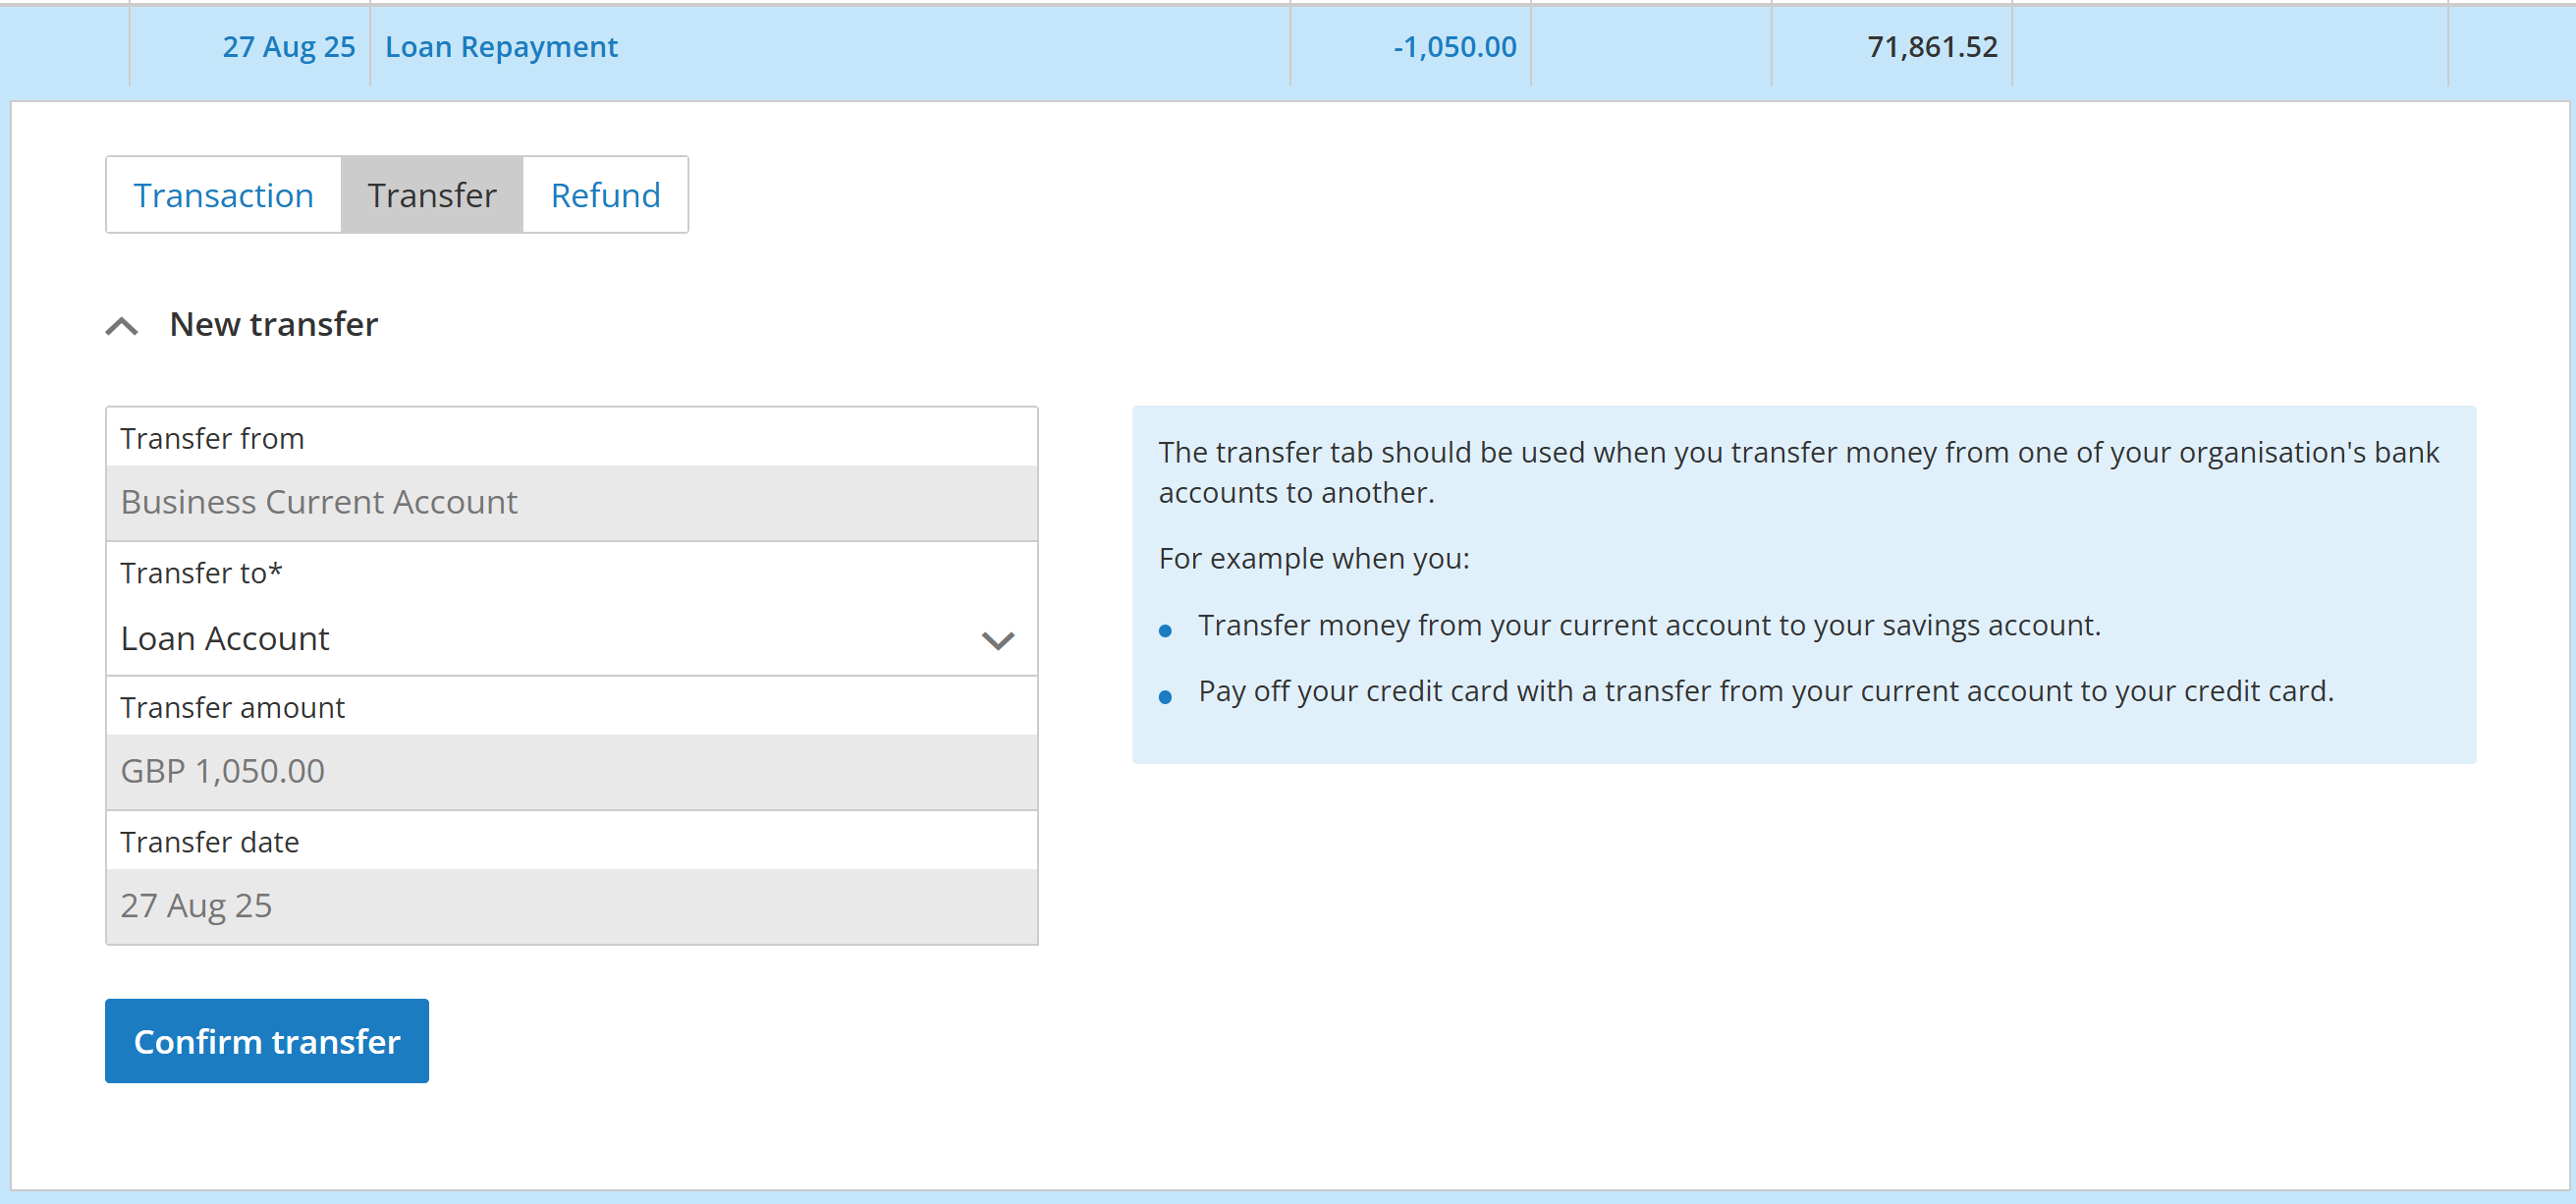The height and width of the screenshot is (1204, 2576).
Task: Select the 71,861.52 balance cell
Action: [1931, 47]
